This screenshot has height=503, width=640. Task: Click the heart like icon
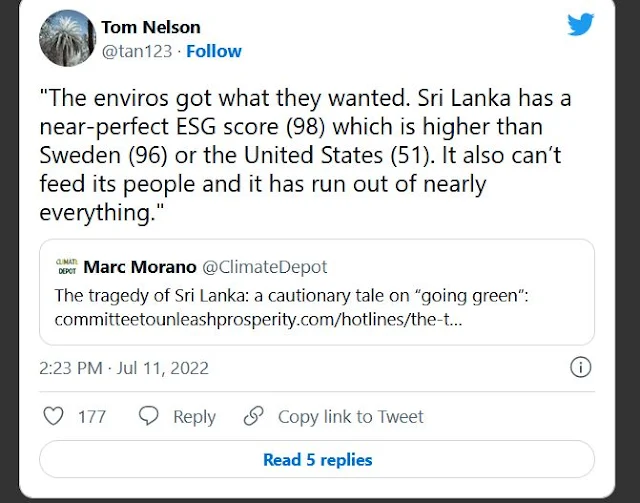[55, 416]
